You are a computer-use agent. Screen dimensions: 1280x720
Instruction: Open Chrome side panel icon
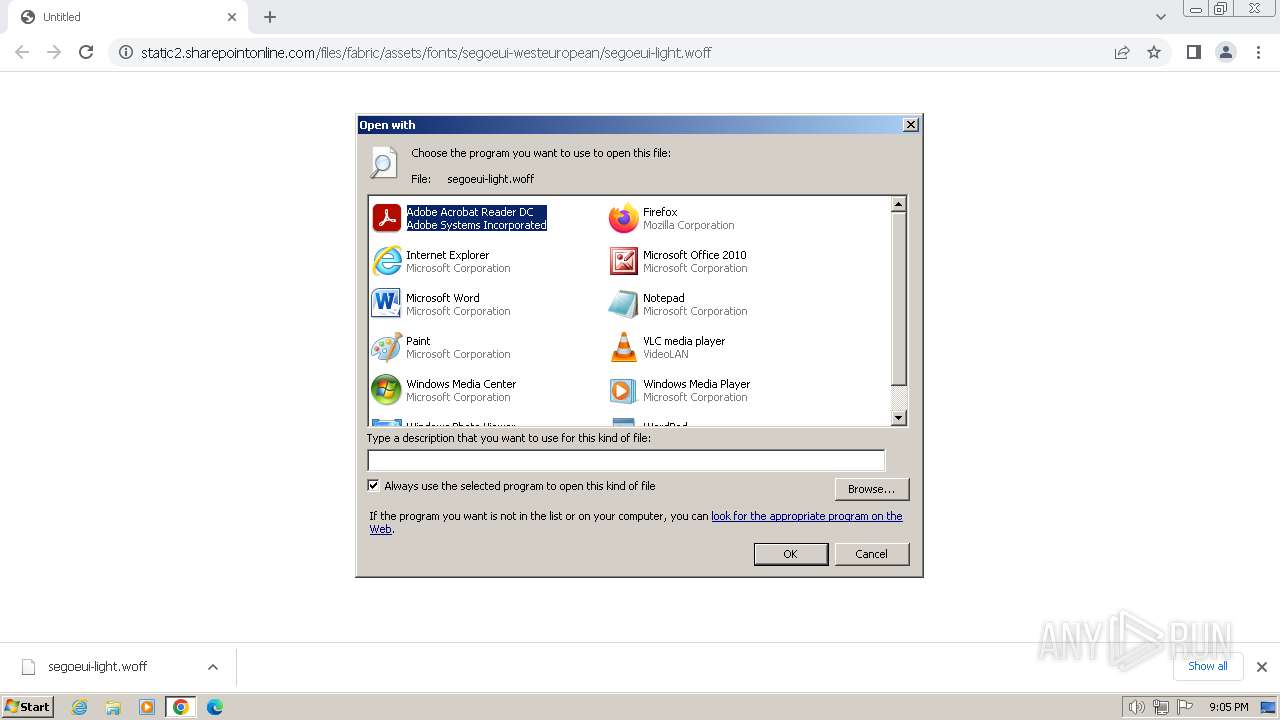pyautogui.click(x=1193, y=52)
